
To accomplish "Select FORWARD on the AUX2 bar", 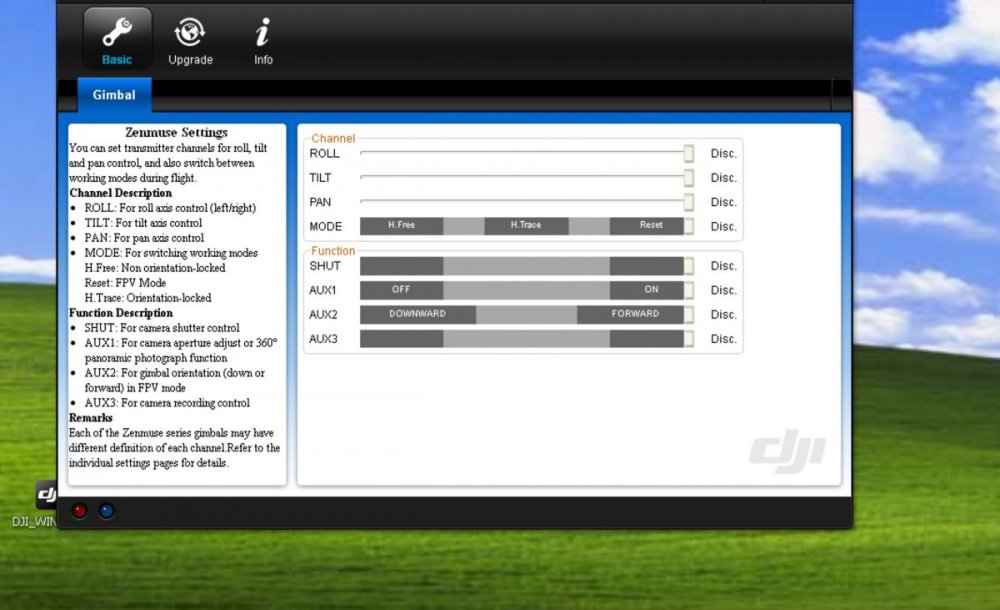I will pyautogui.click(x=631, y=314).
